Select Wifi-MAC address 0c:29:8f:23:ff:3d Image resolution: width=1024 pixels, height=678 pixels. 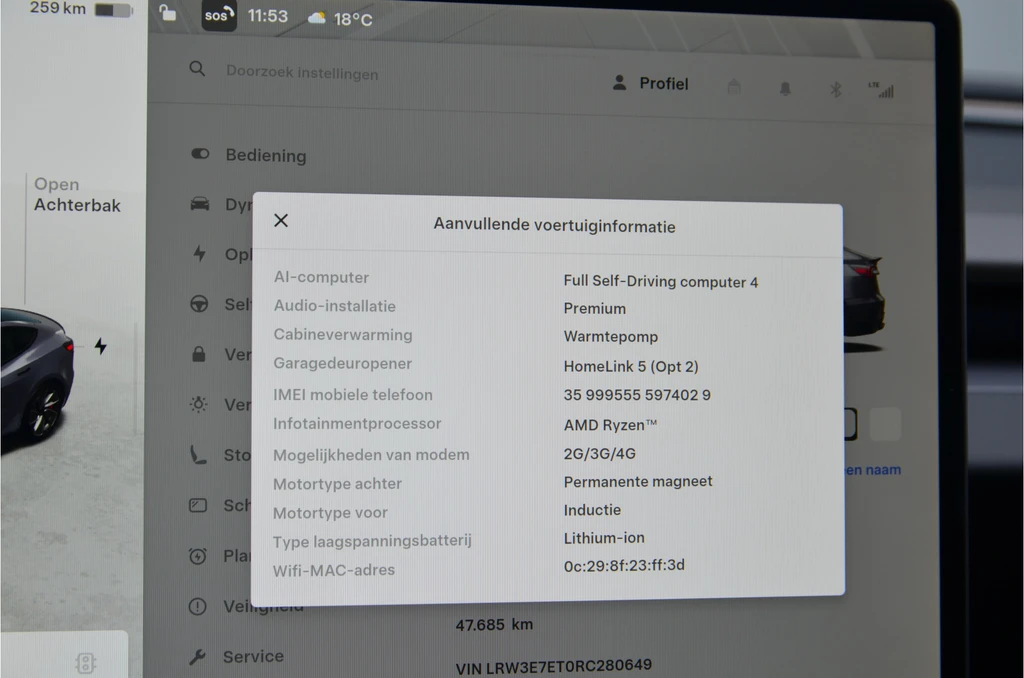(624, 566)
